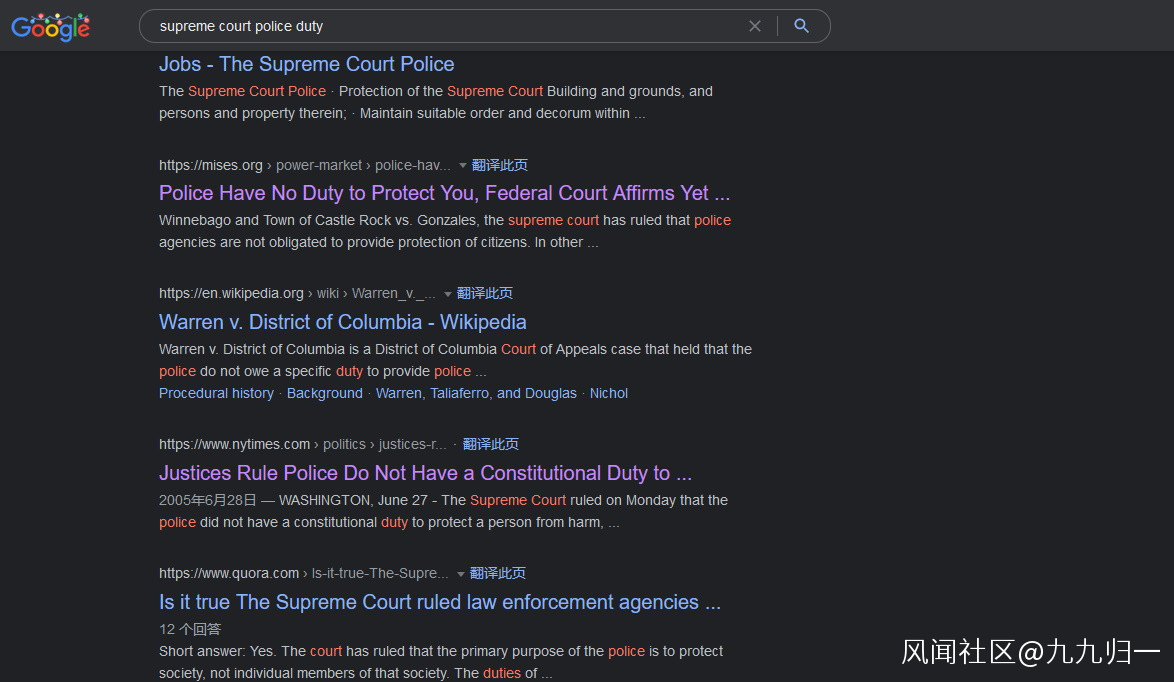Click 翻译此页 for the nytimes.com result
The image size is (1174, 682).
490,445
